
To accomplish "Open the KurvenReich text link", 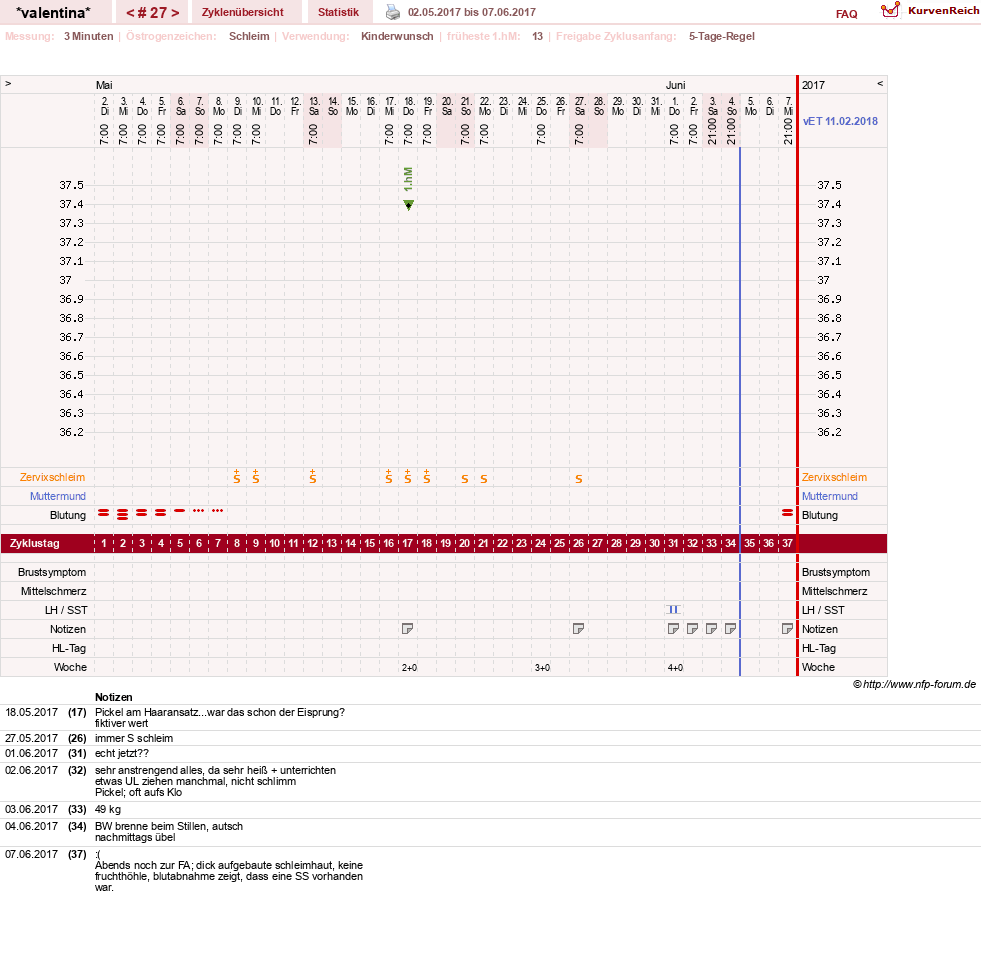I will [x=943, y=11].
